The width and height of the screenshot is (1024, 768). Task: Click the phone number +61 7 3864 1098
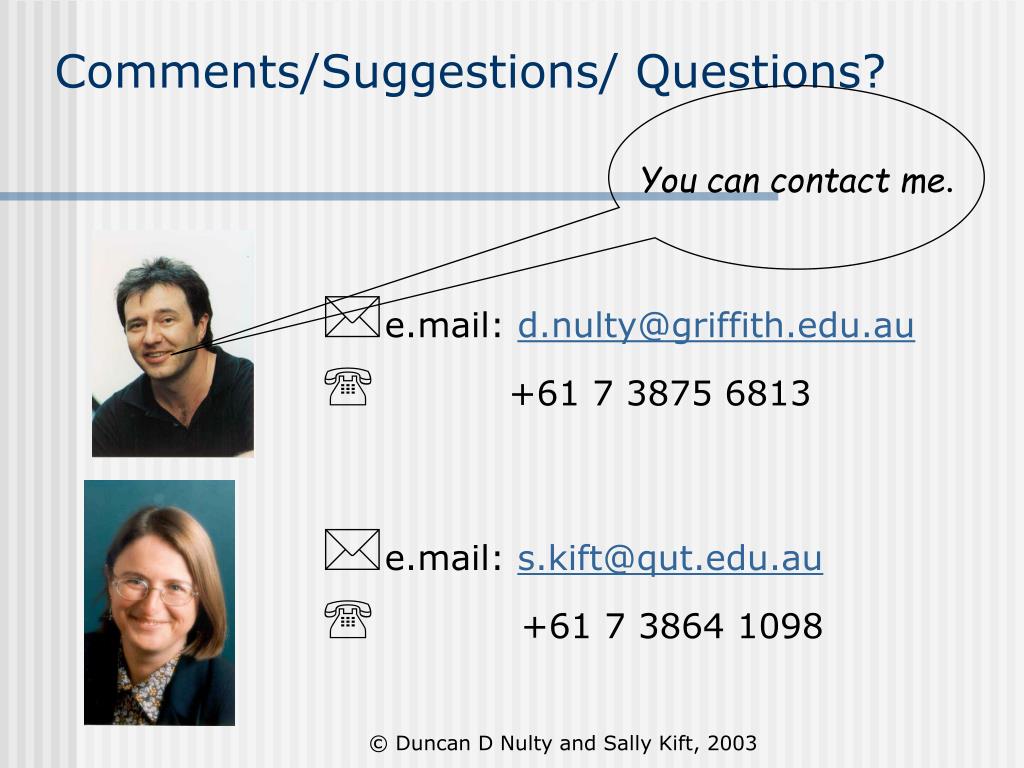point(673,626)
